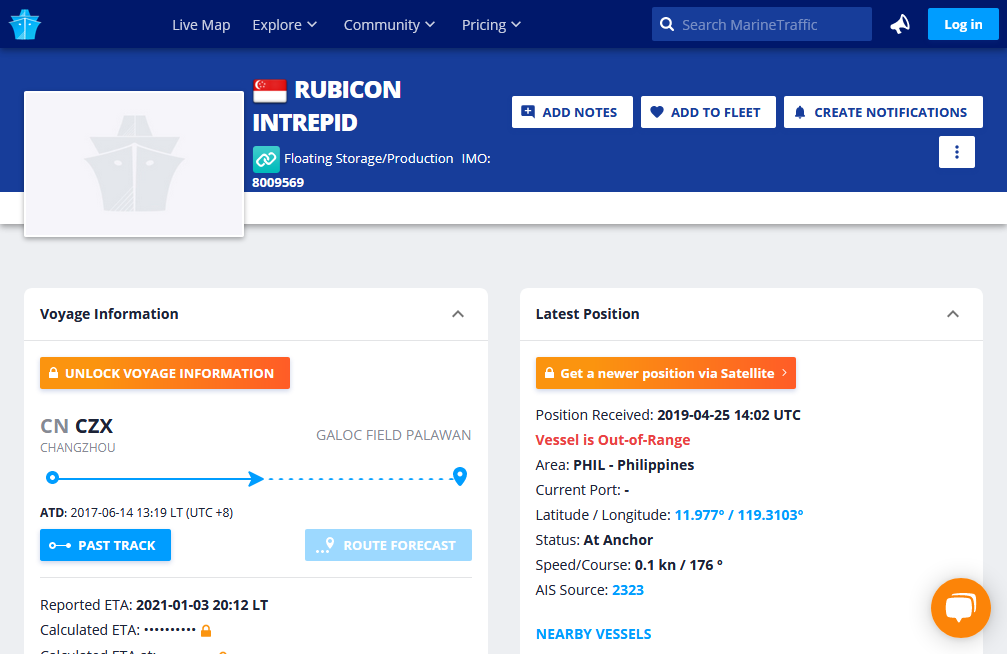Collapse the Voyage Information panel

[458, 314]
